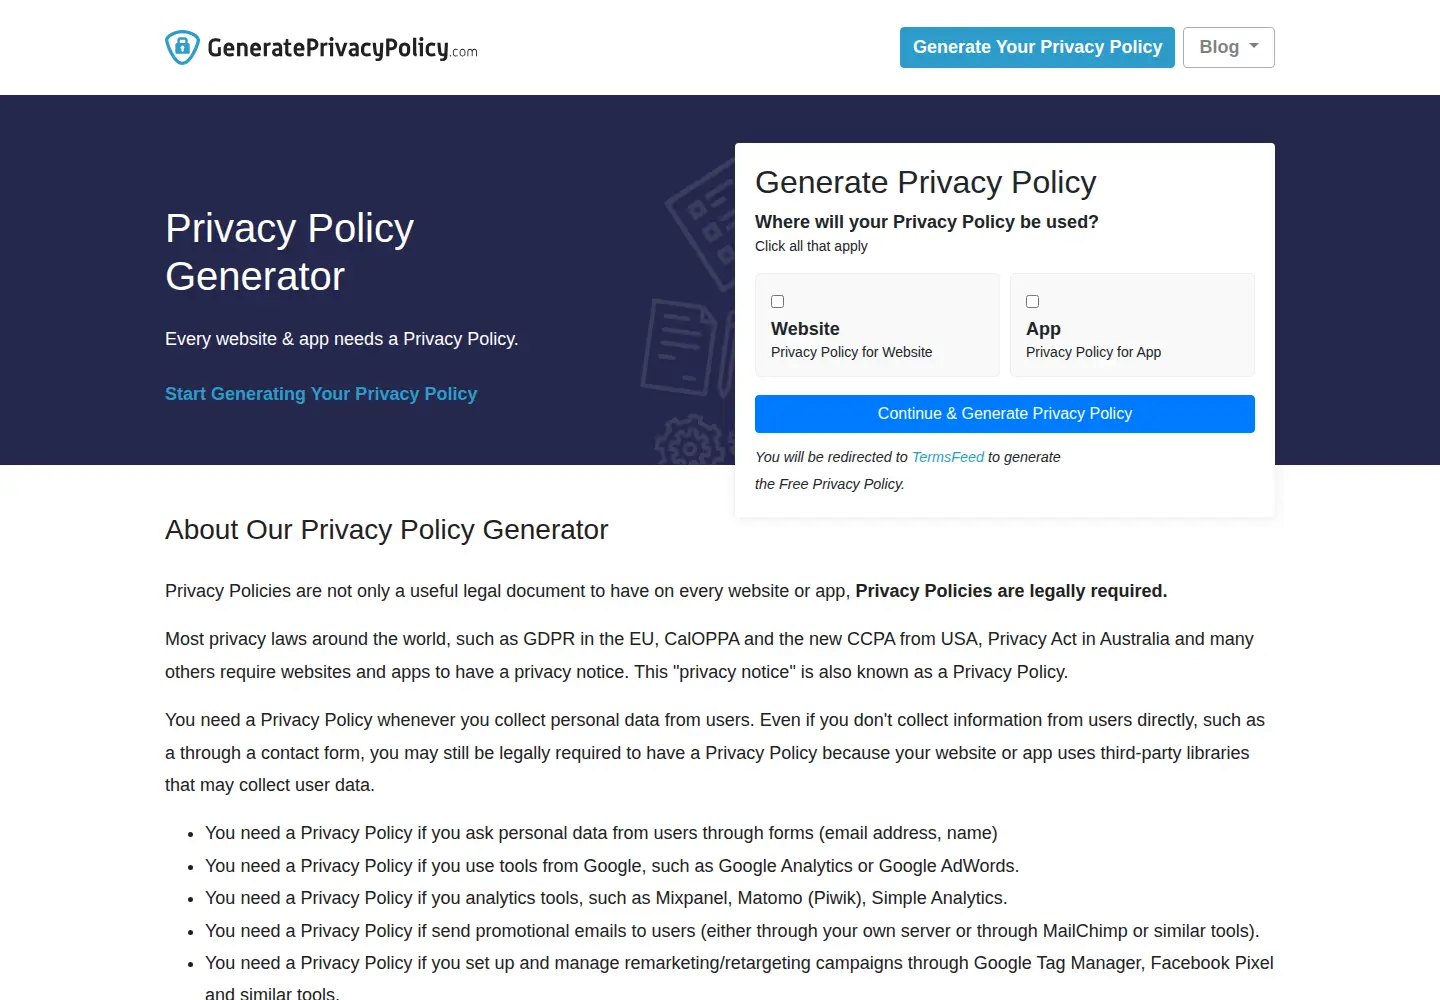Click the bullet about Google Analytics or Google AdWords
Screen dimensions: 1440x1000
click(x=612, y=866)
